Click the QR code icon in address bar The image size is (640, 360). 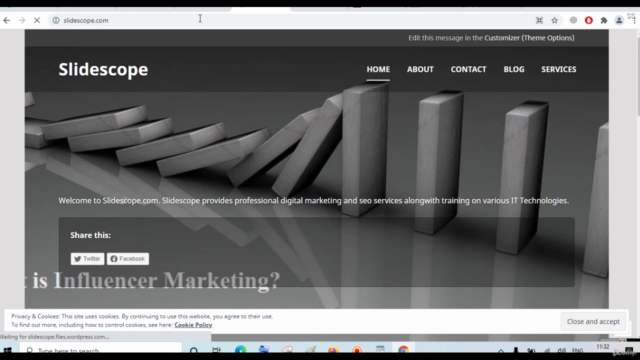539,20
